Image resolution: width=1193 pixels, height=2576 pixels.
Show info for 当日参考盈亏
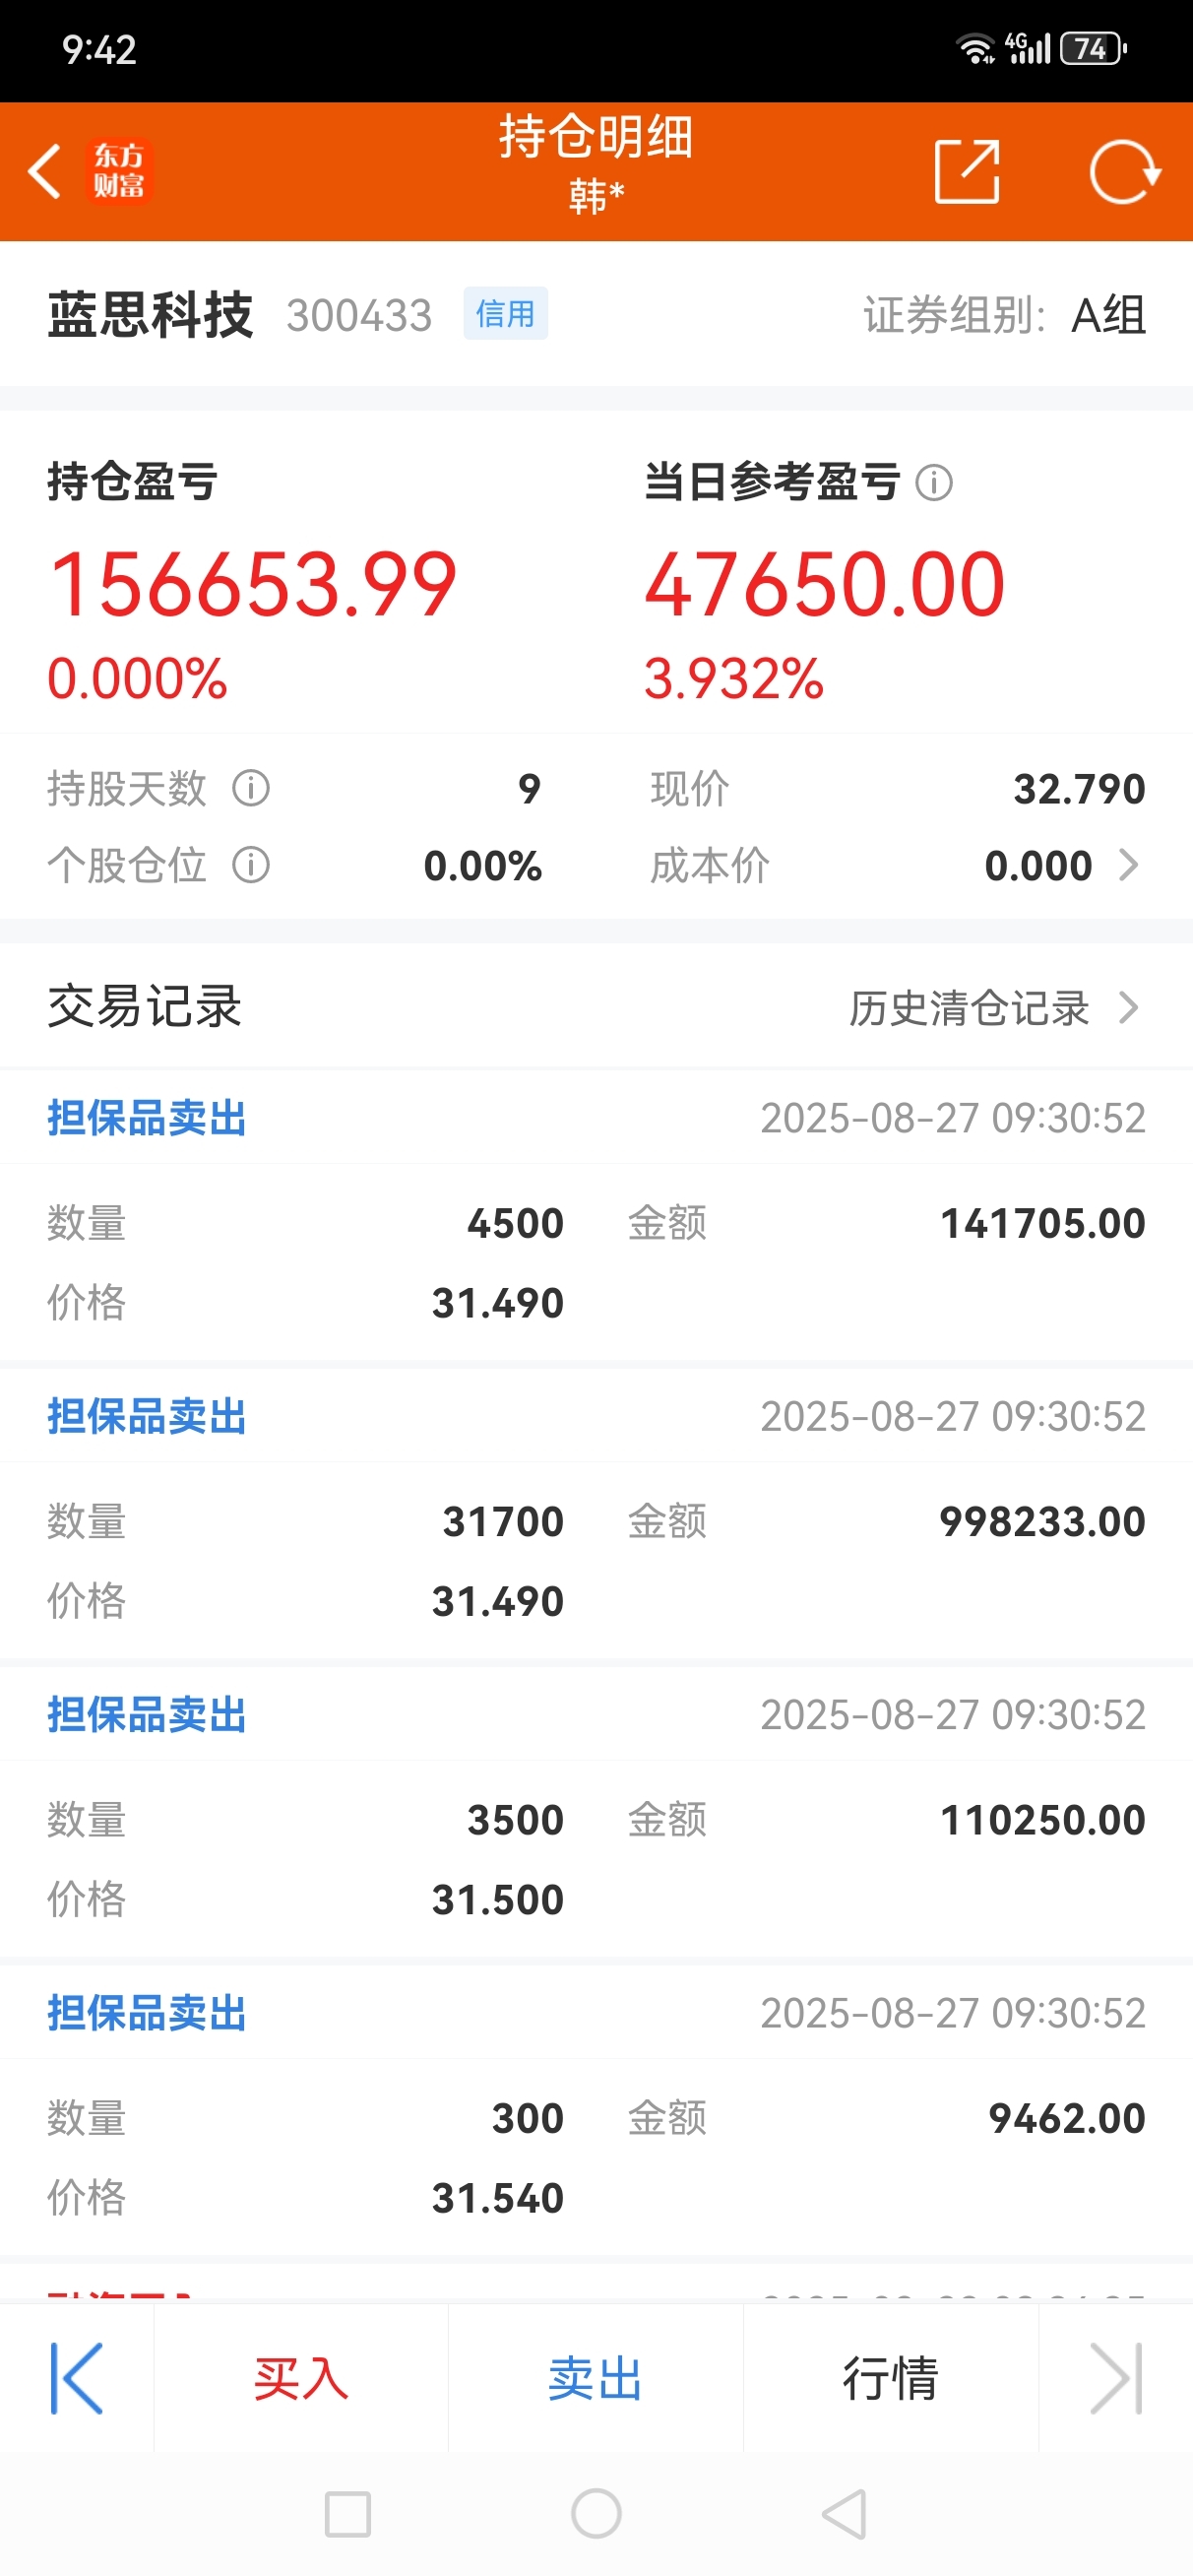point(934,483)
